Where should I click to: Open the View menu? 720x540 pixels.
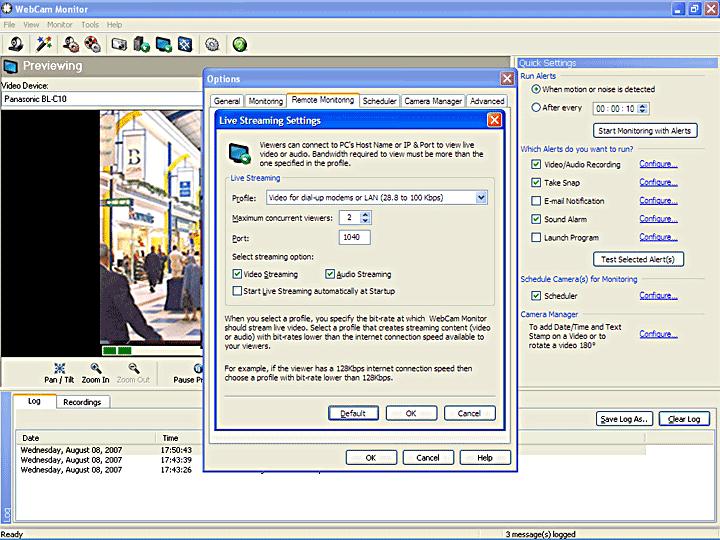point(31,25)
